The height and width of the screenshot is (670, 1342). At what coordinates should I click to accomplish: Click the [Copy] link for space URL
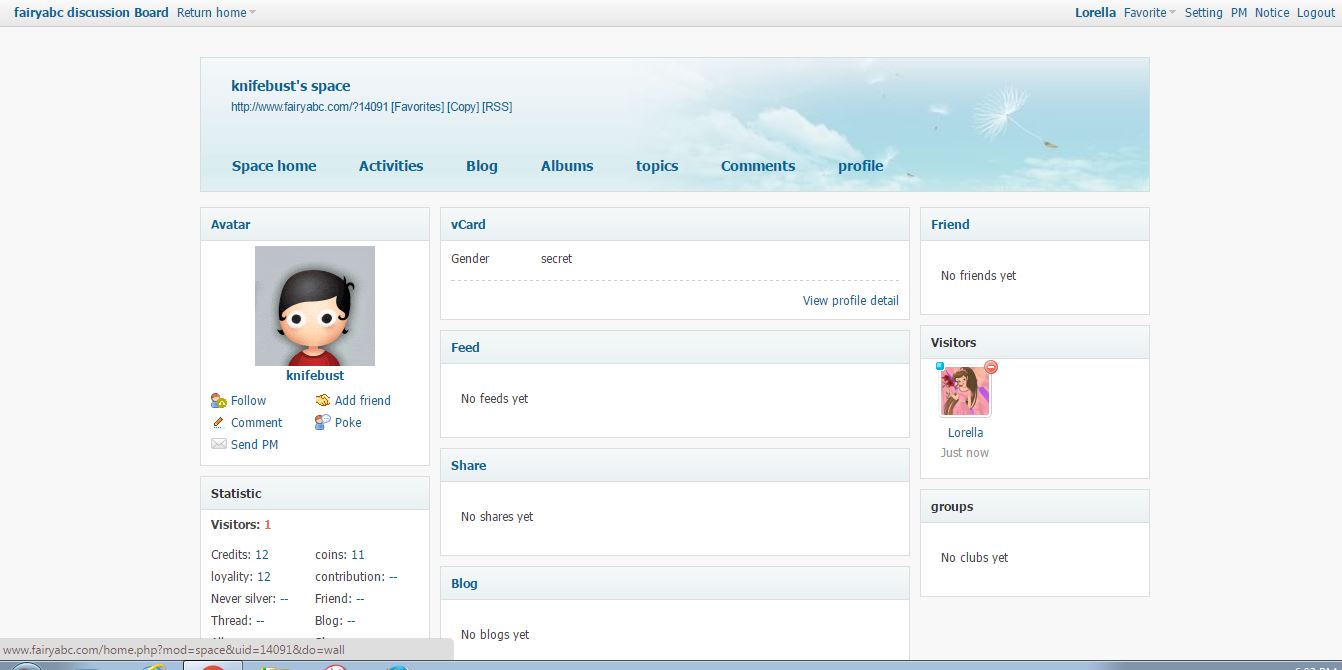[462, 107]
